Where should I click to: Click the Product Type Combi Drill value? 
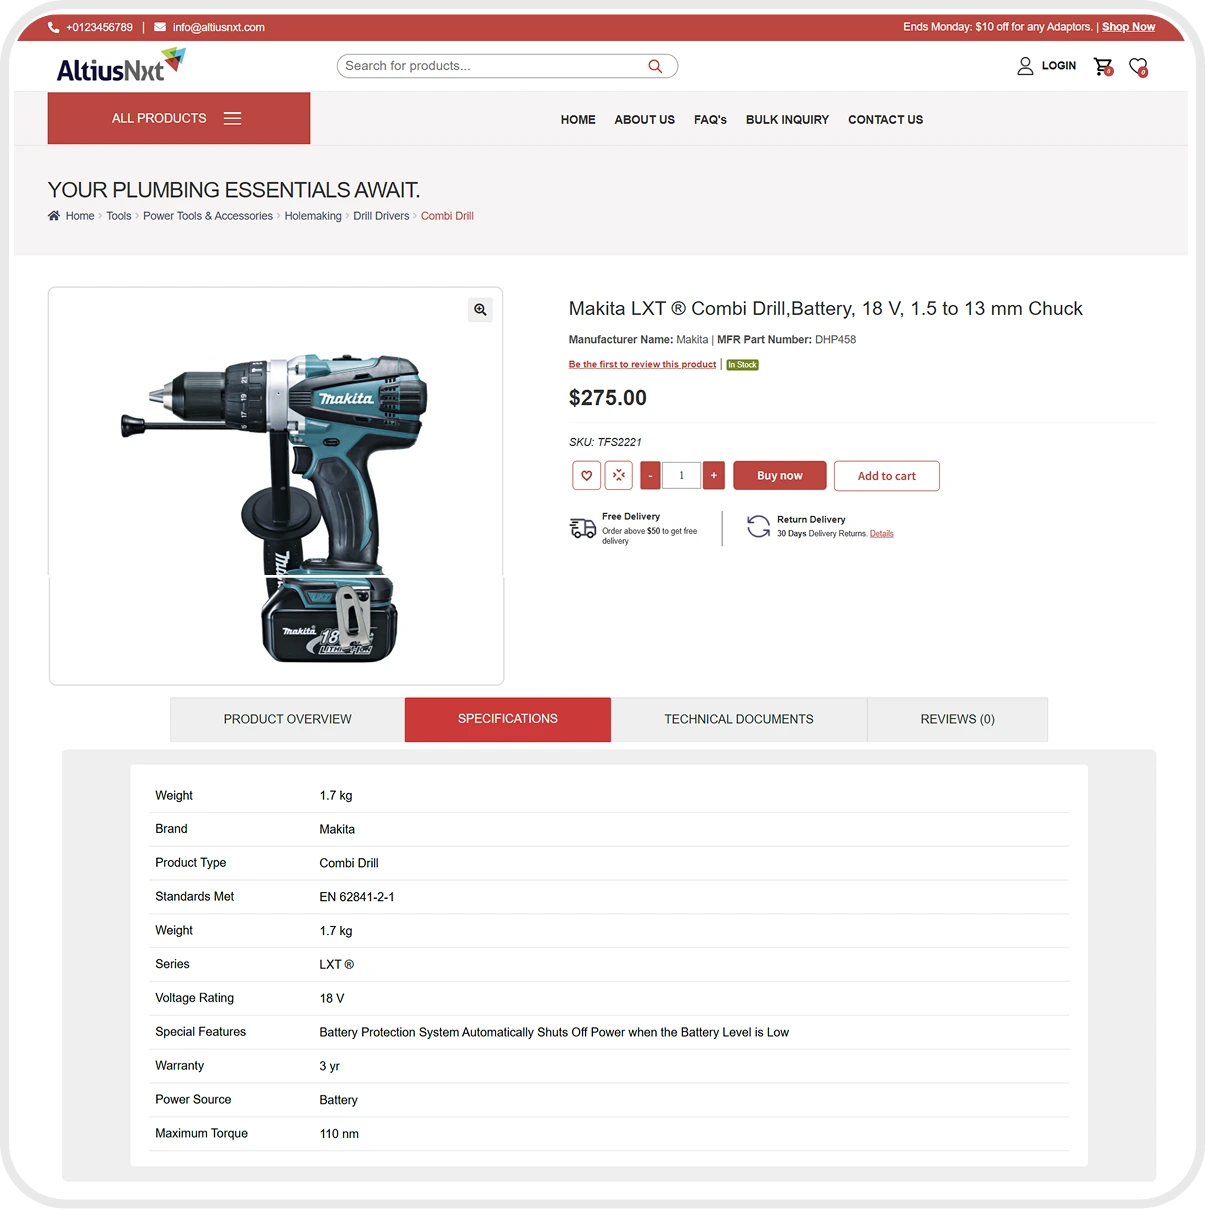(349, 863)
